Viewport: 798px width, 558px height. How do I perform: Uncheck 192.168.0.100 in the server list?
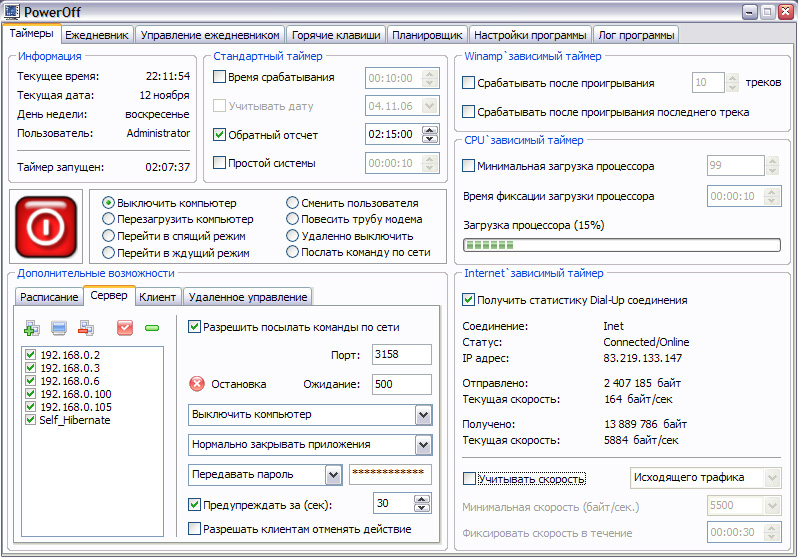point(29,394)
